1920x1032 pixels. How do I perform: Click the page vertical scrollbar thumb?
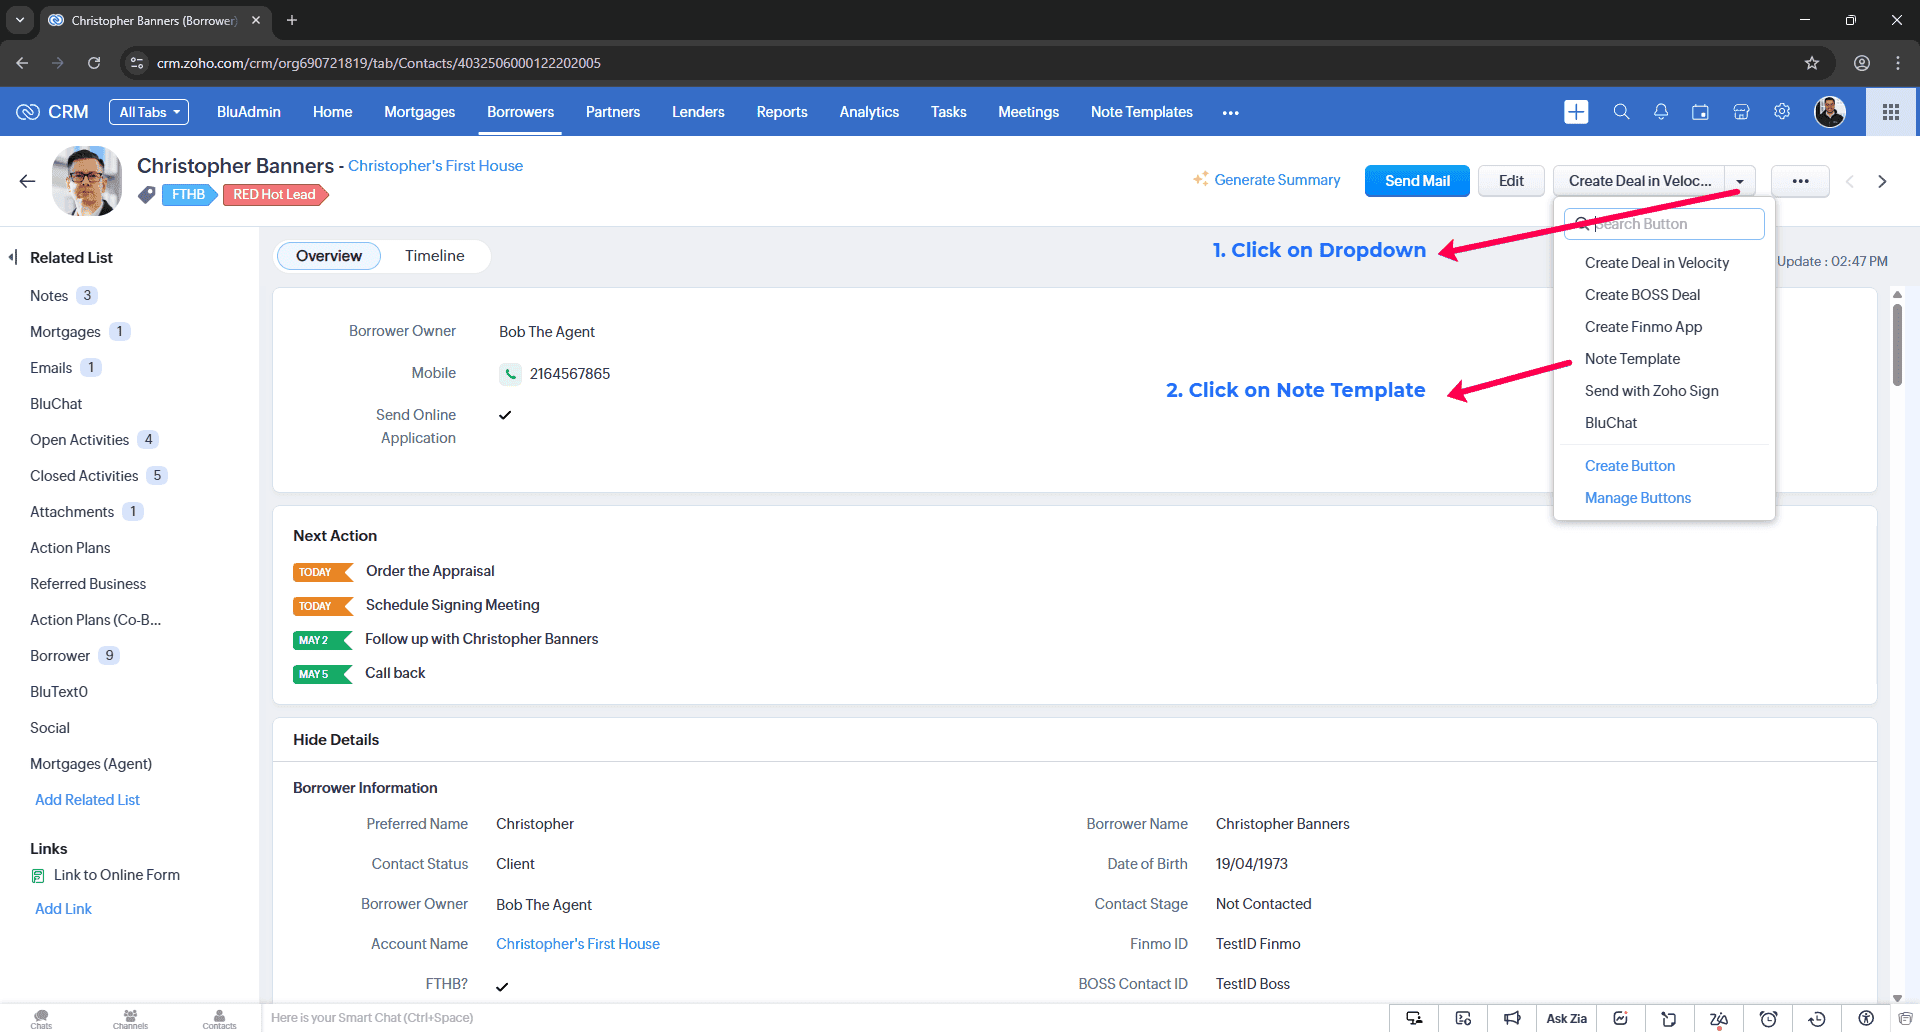pyautogui.click(x=1897, y=344)
